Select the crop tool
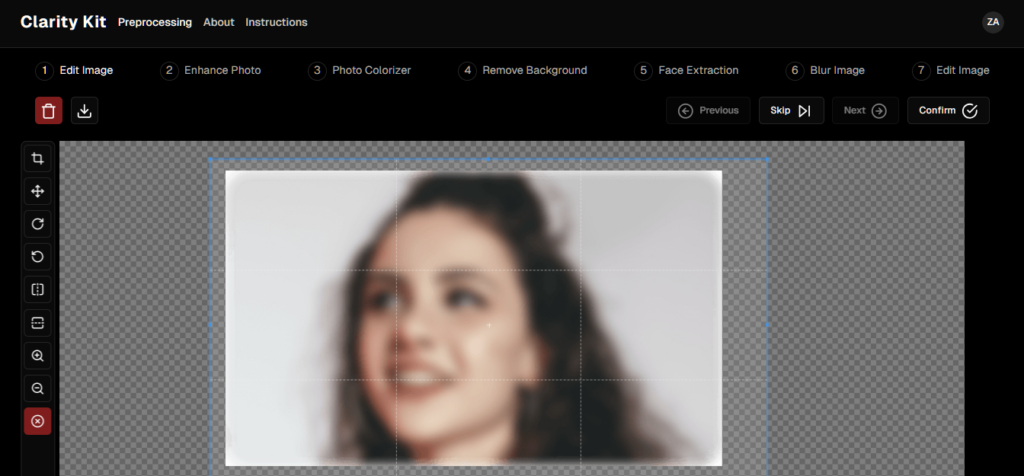This screenshot has width=1024, height=476. [38, 158]
